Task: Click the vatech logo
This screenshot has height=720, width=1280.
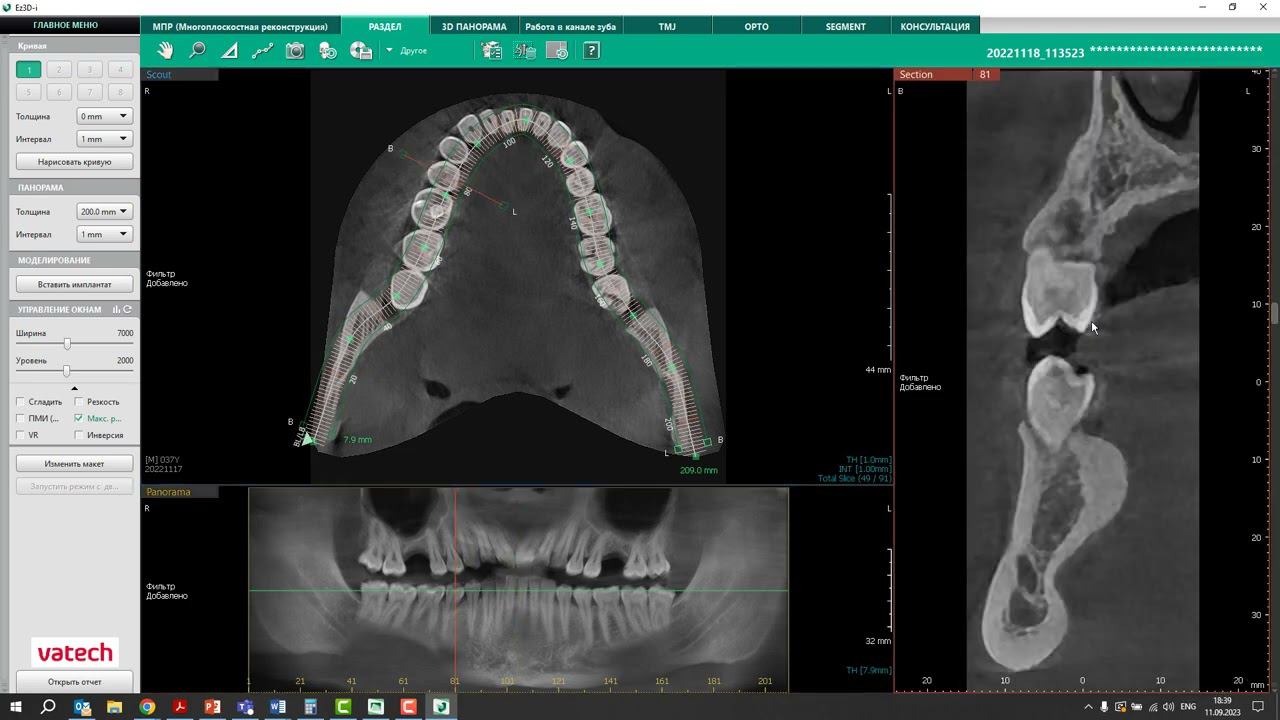Action: point(75,653)
